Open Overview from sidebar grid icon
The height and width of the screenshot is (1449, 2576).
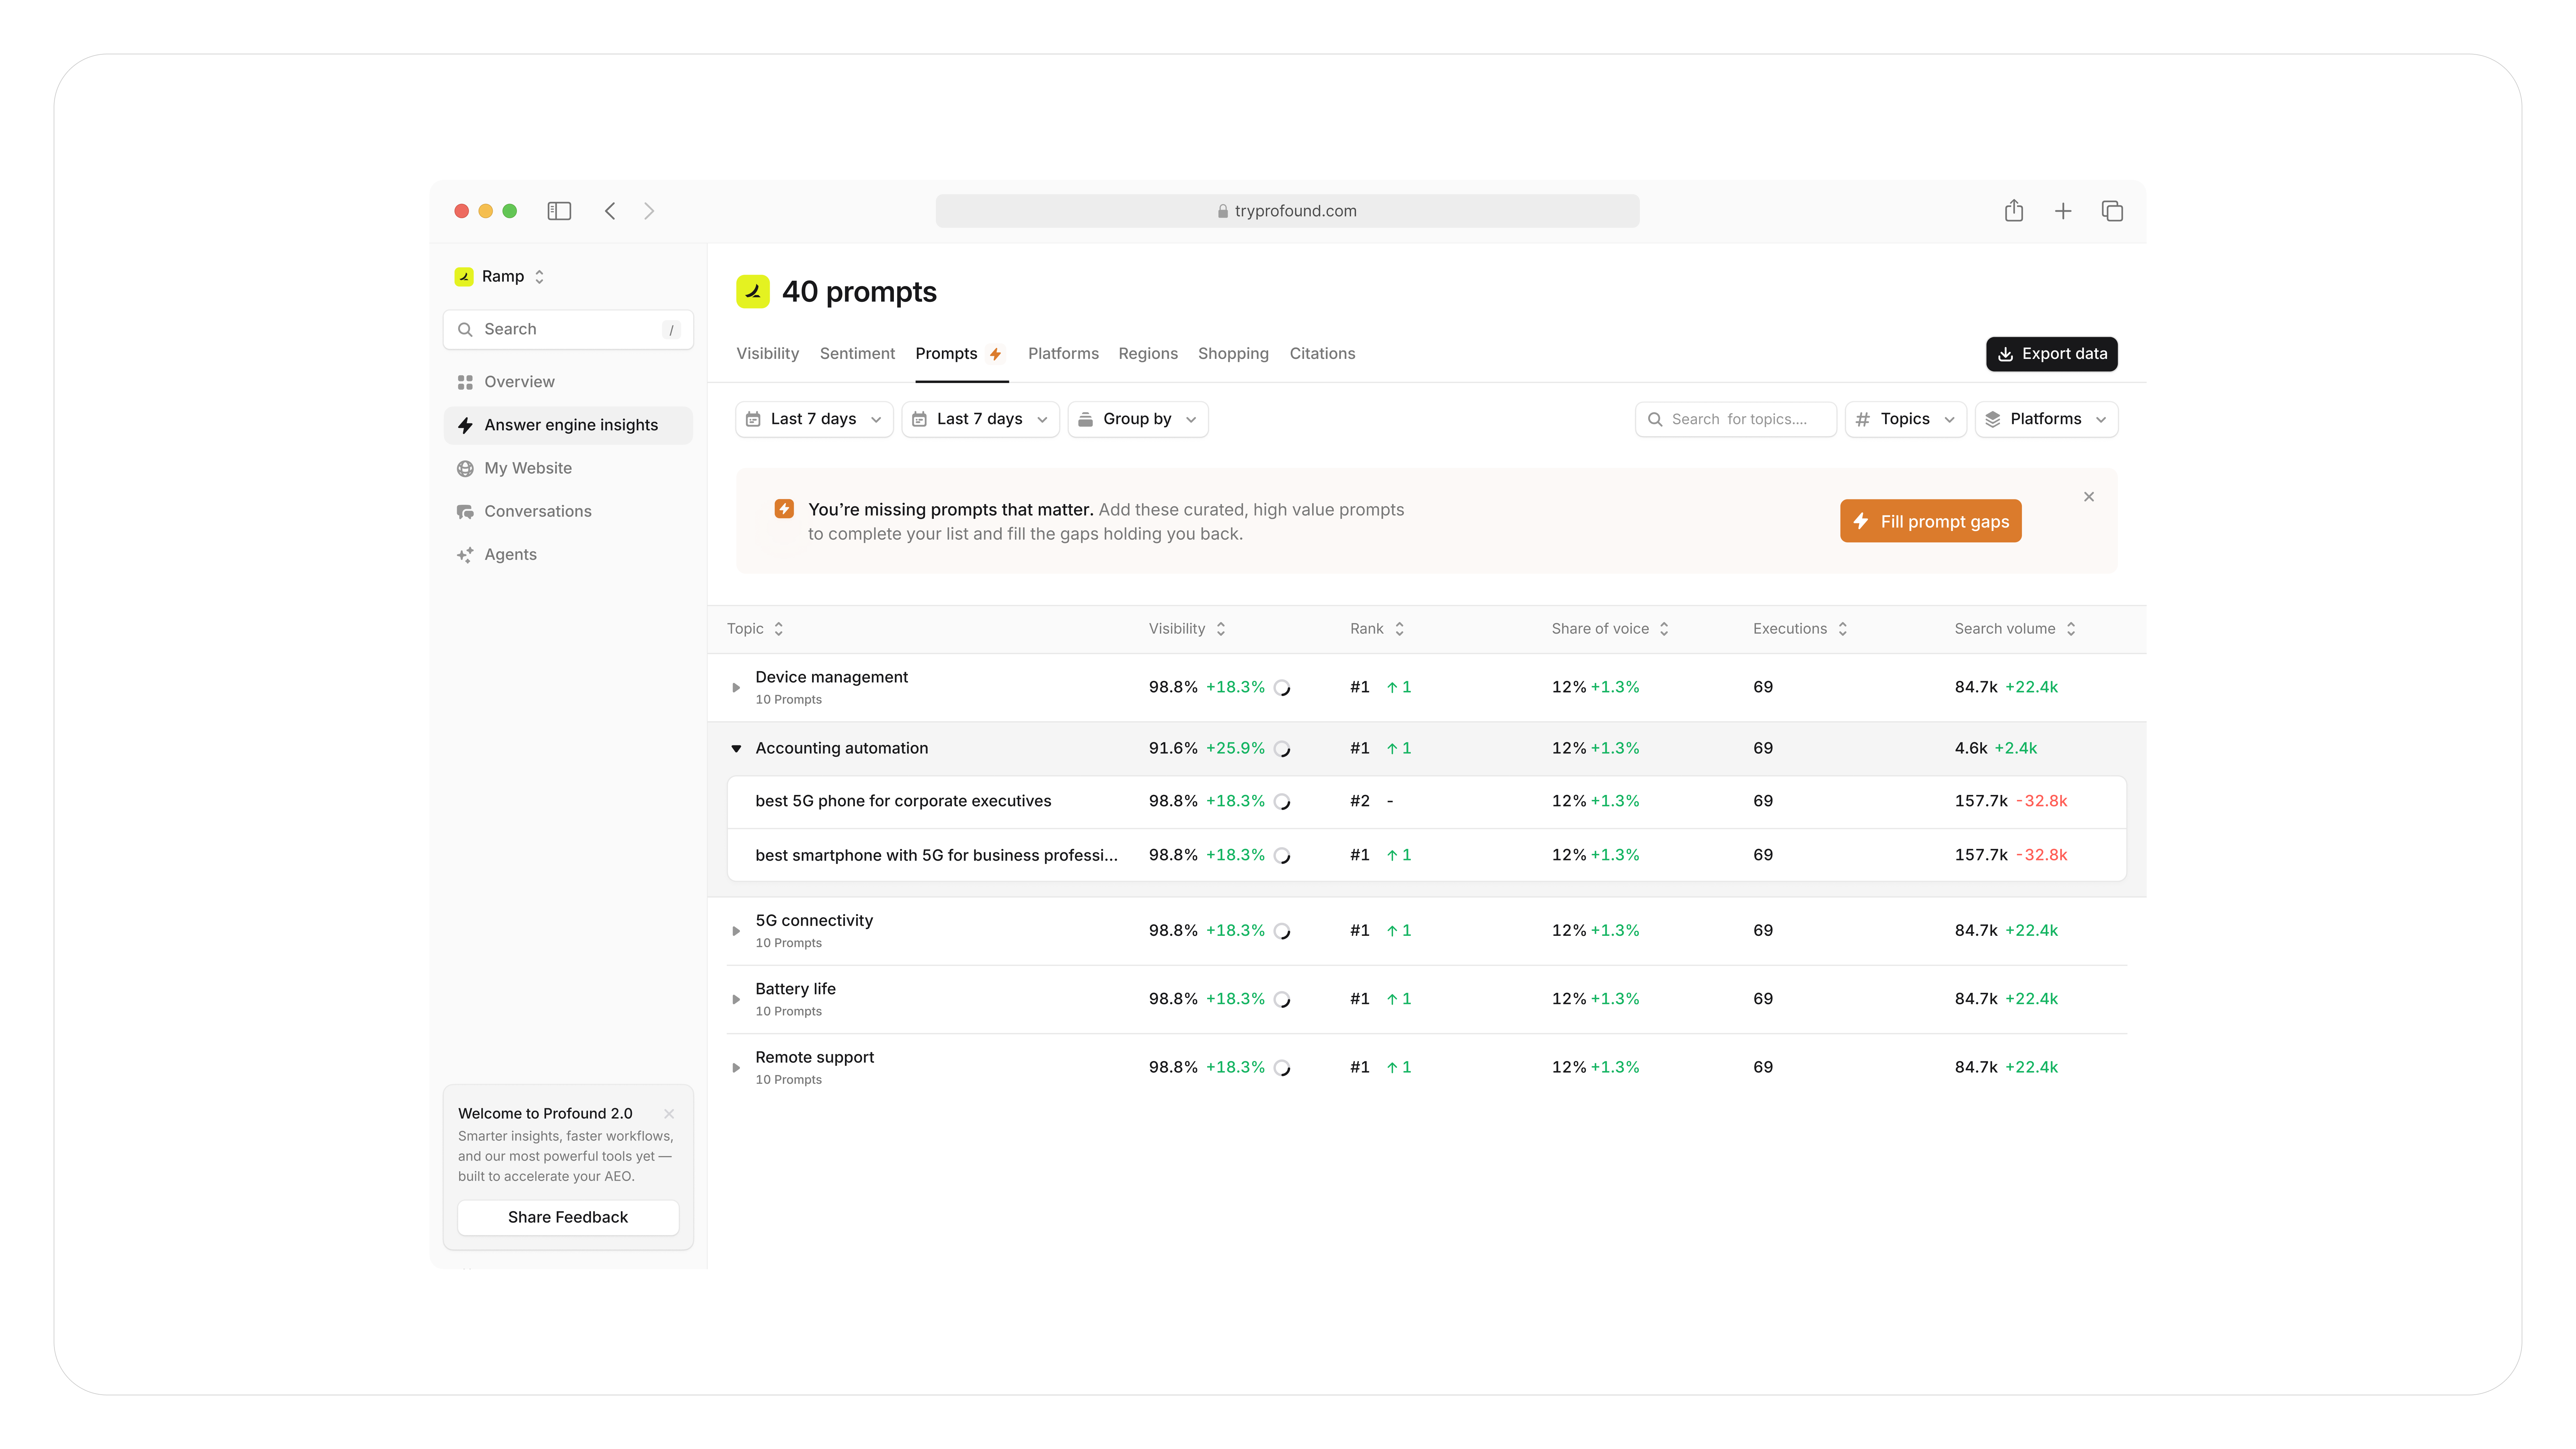[x=465, y=382]
